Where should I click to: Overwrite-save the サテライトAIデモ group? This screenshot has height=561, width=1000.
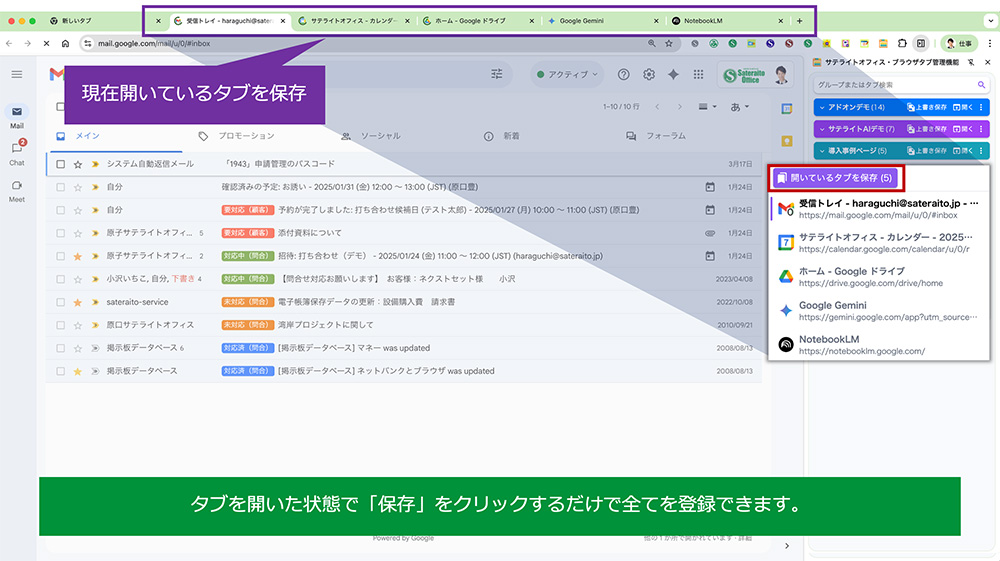point(927,129)
